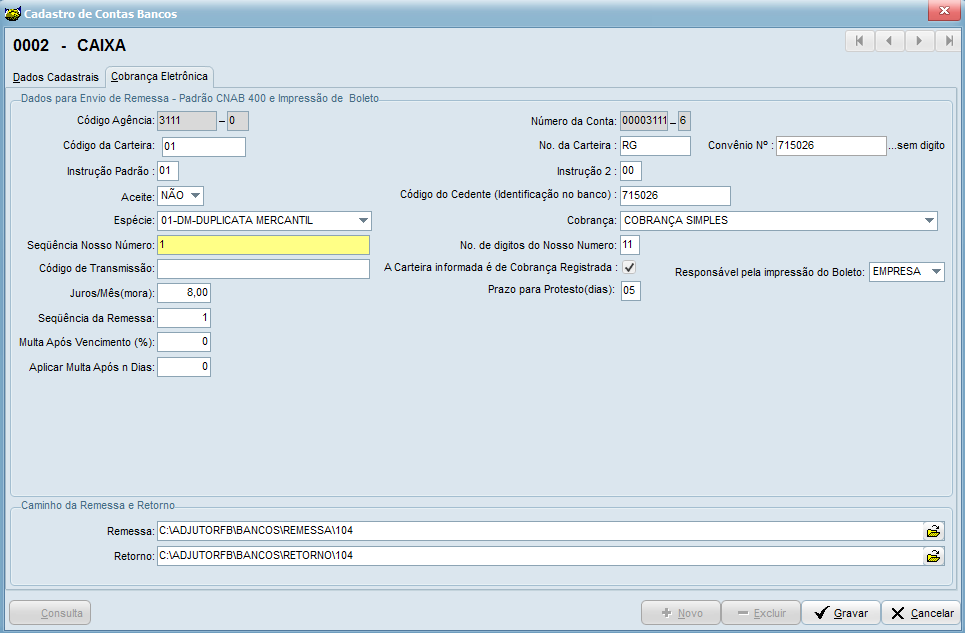
Task: Click Aplicar Multa Após n Dias field
Action: pyautogui.click(x=184, y=367)
